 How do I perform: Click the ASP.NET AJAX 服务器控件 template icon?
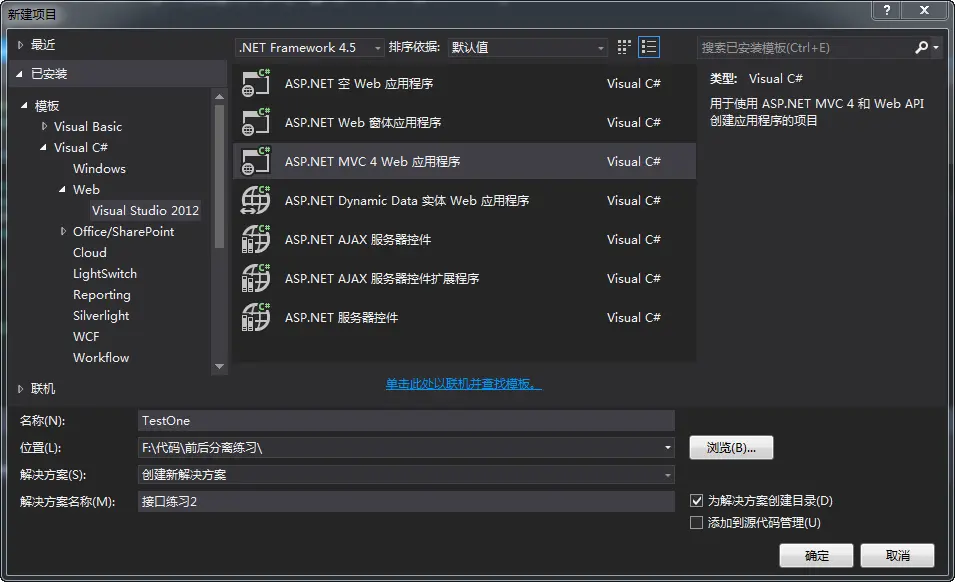pos(256,239)
